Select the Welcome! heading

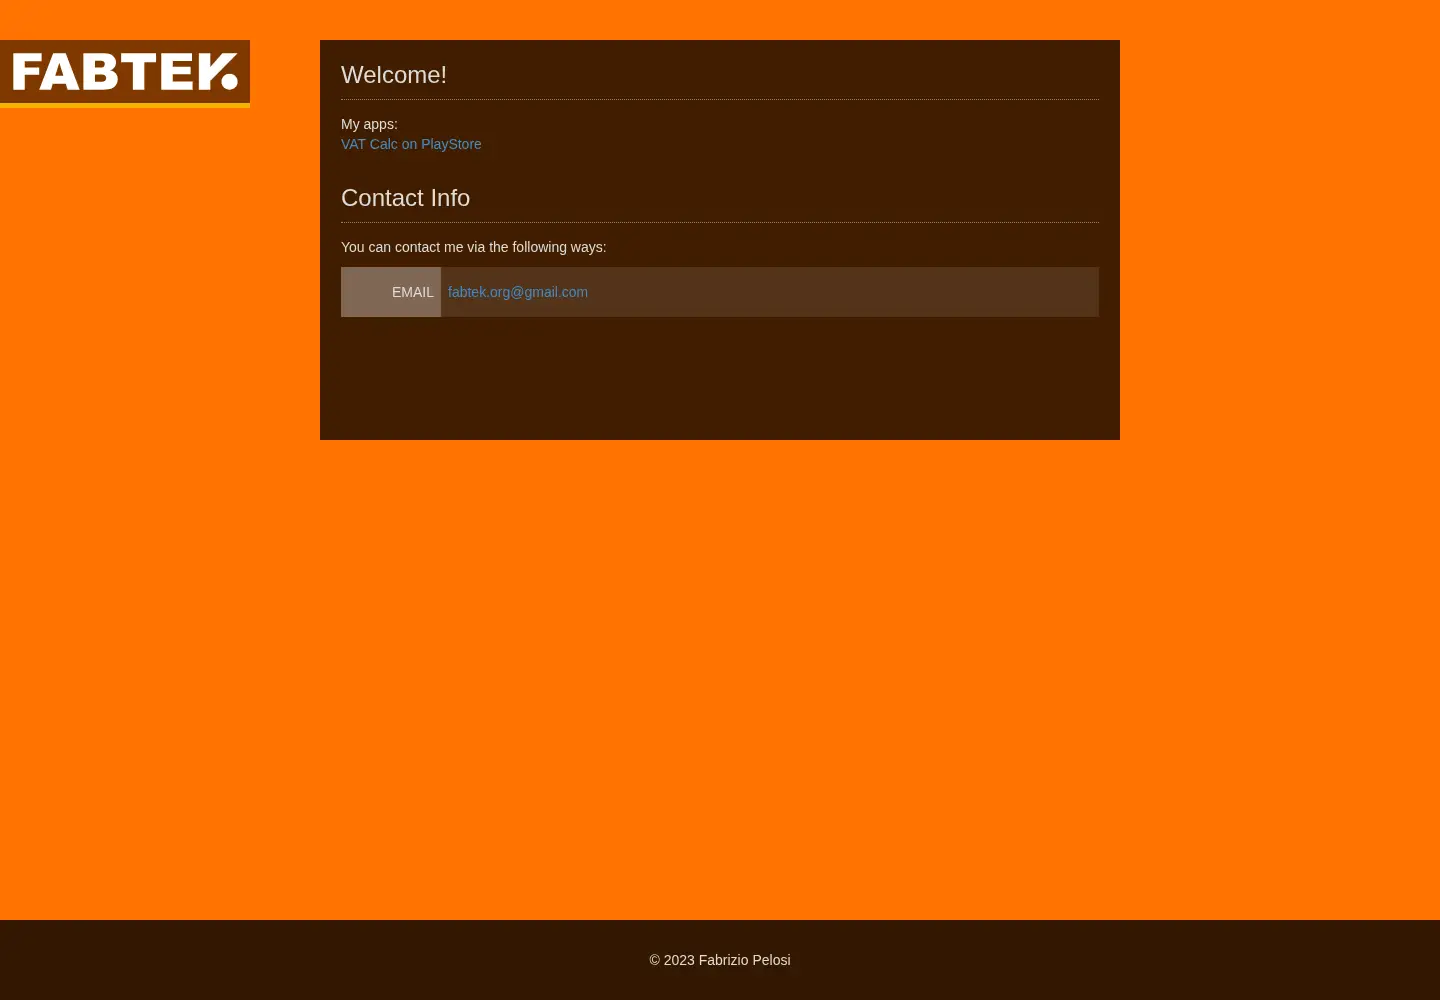tap(394, 75)
